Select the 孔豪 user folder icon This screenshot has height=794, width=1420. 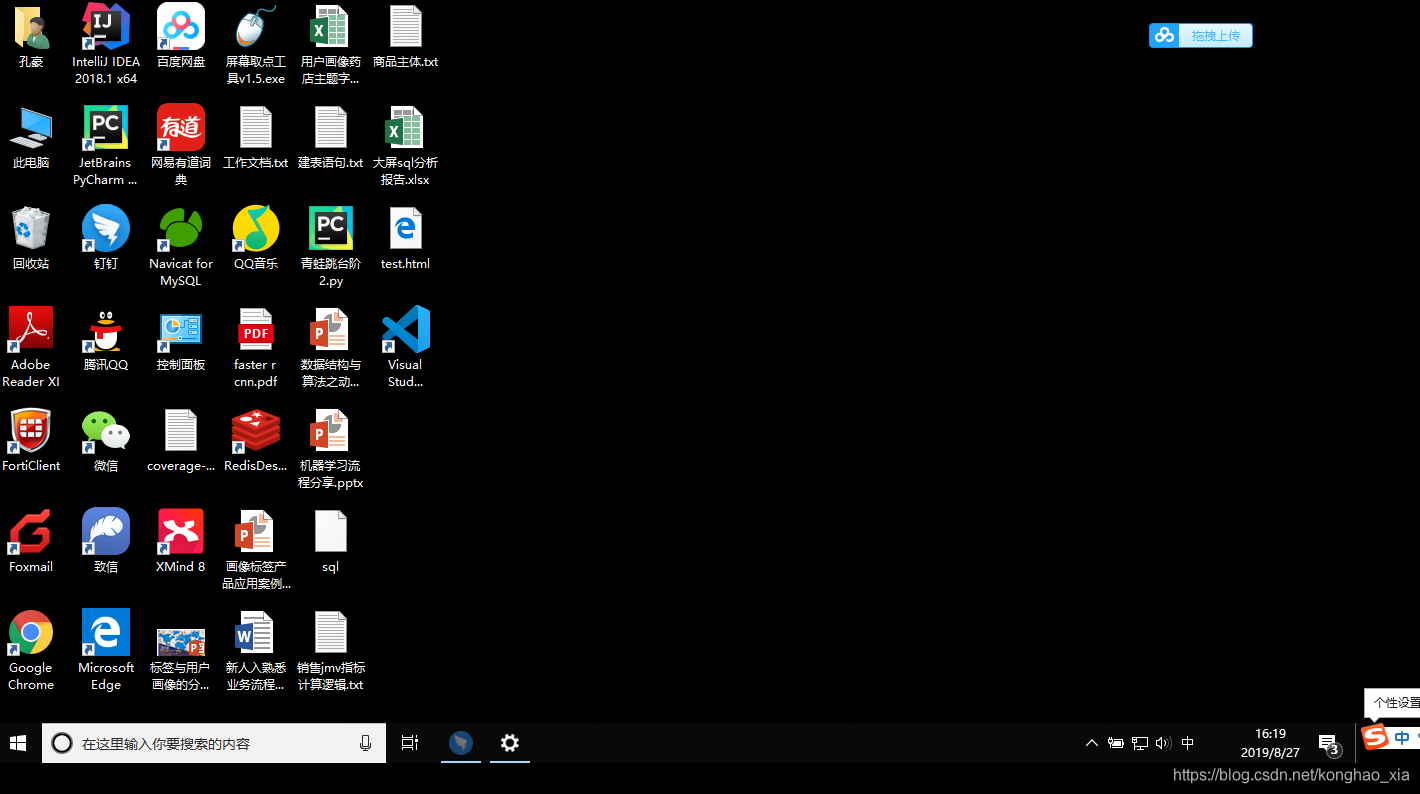pos(31,37)
